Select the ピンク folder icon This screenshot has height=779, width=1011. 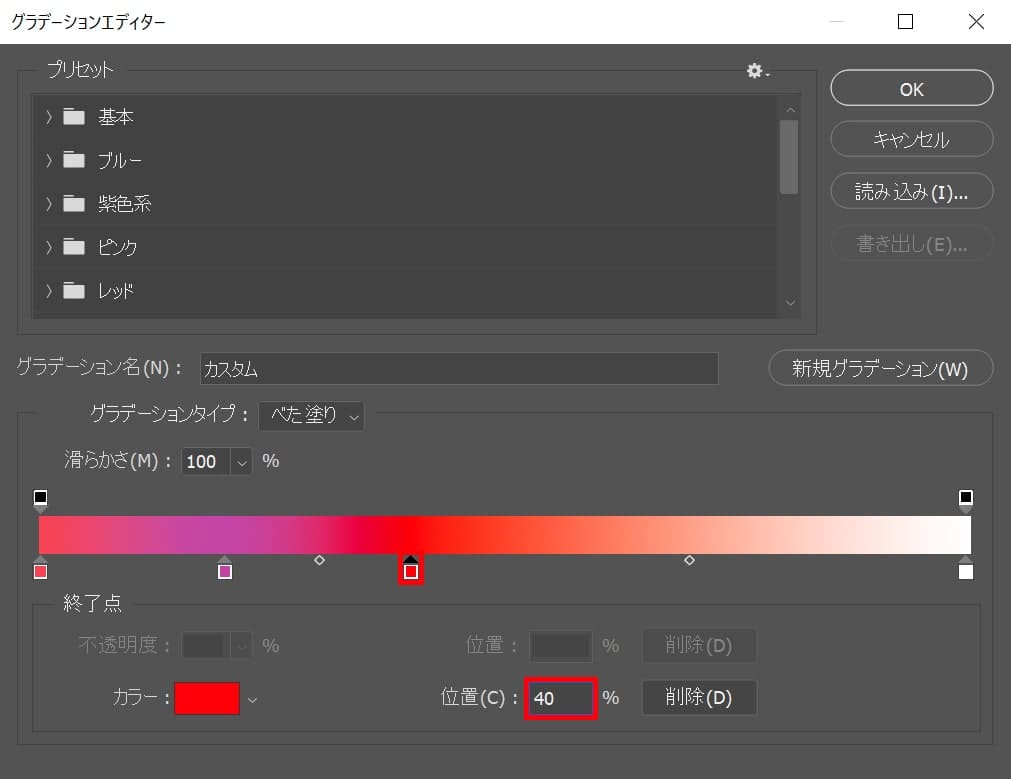click(x=74, y=247)
